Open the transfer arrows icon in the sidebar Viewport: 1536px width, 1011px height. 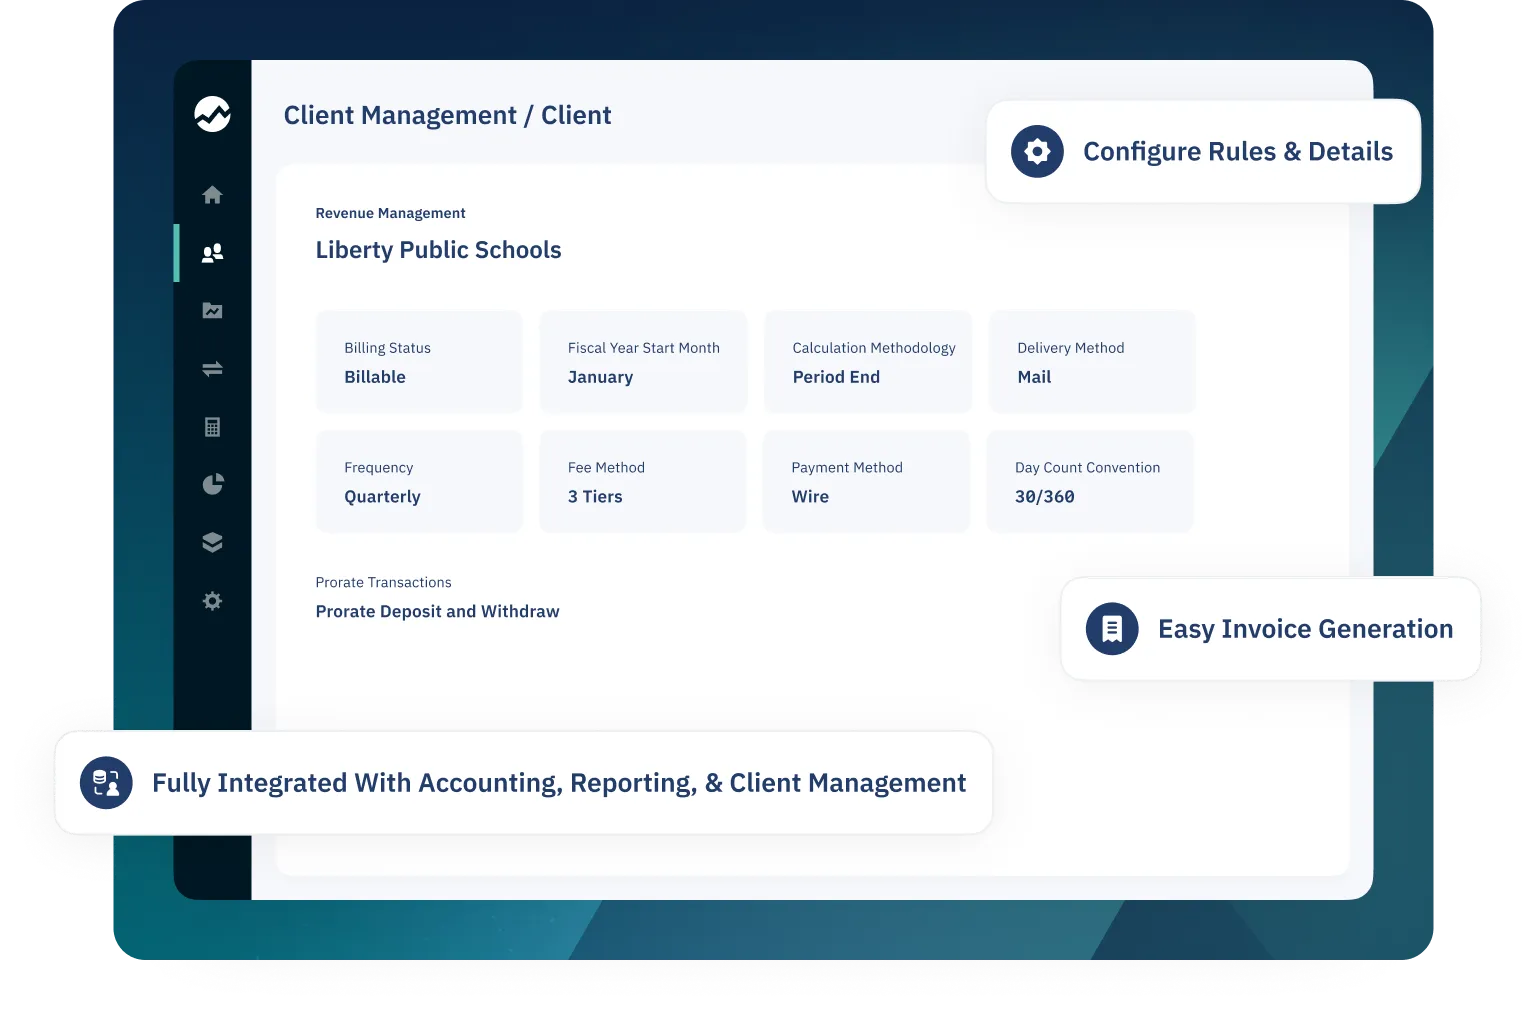212,369
